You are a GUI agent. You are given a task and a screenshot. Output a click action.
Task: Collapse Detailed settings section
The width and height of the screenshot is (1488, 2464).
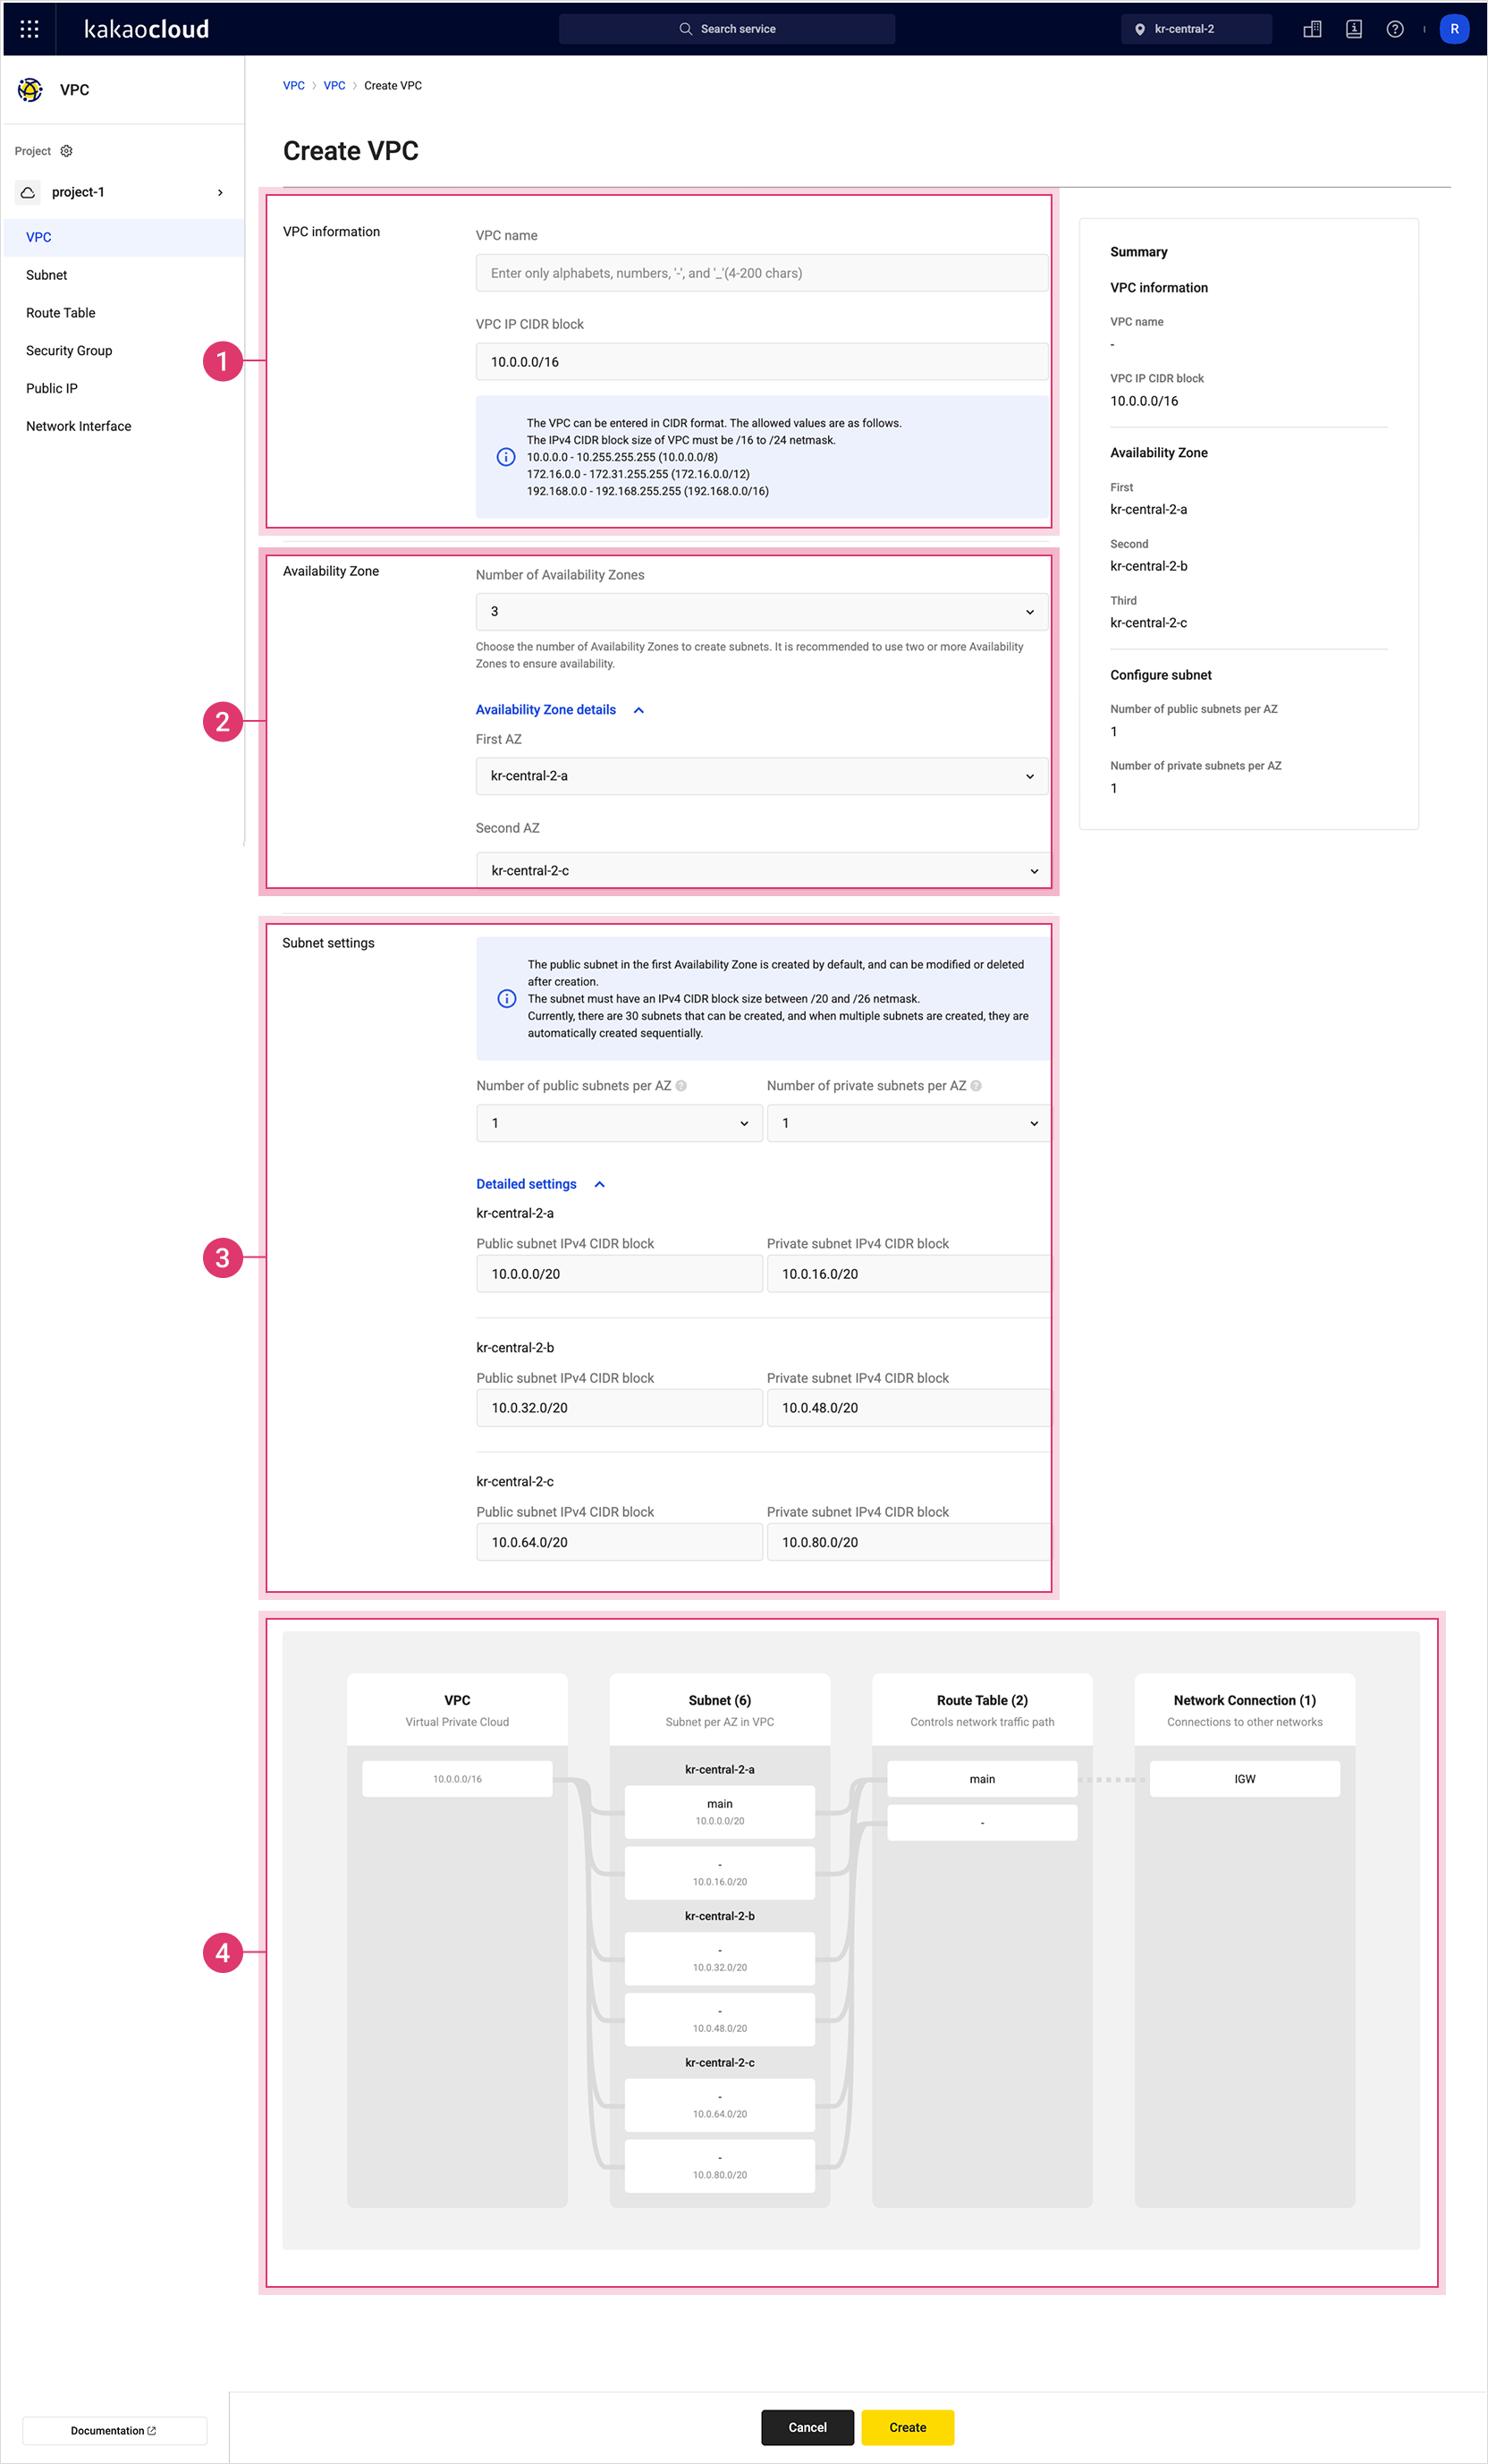click(x=541, y=1184)
